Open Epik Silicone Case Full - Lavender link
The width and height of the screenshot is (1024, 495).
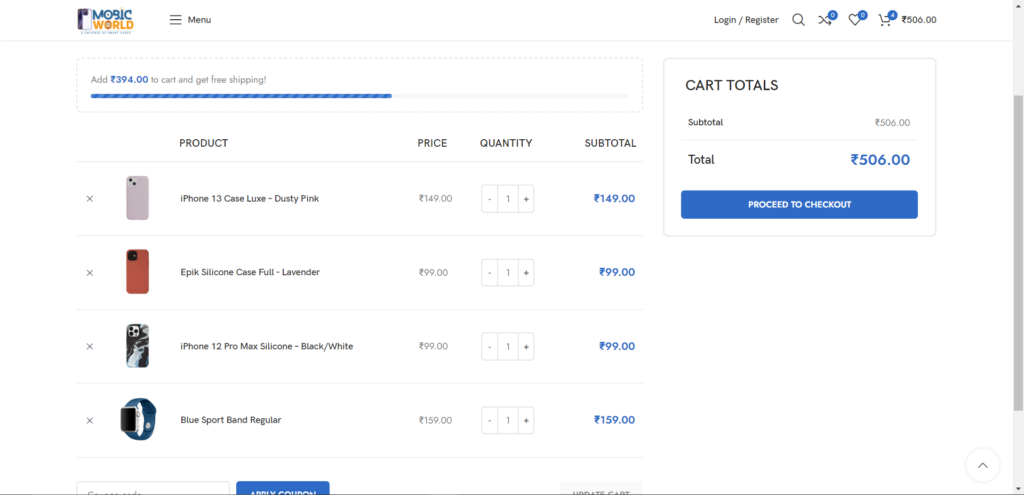pyautogui.click(x=250, y=272)
